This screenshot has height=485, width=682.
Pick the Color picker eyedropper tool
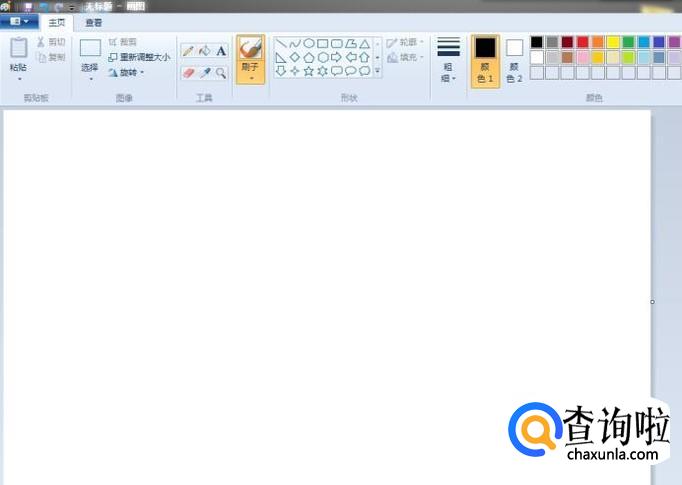(204, 73)
